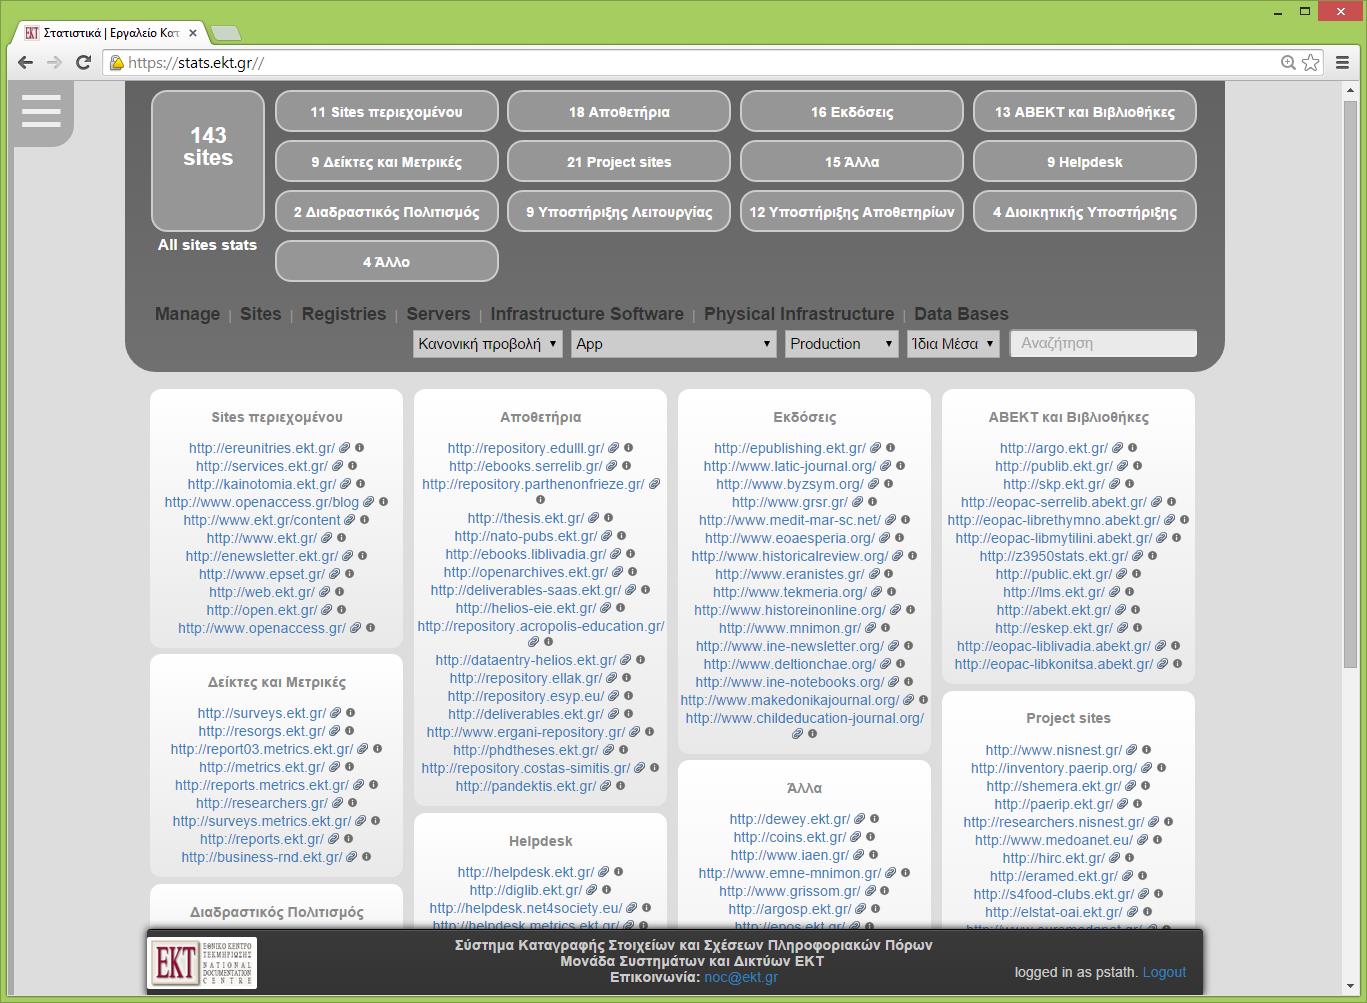The width and height of the screenshot is (1367, 1003).
Task: Click info icon after thesis.ekt.gr
Action: (608, 518)
